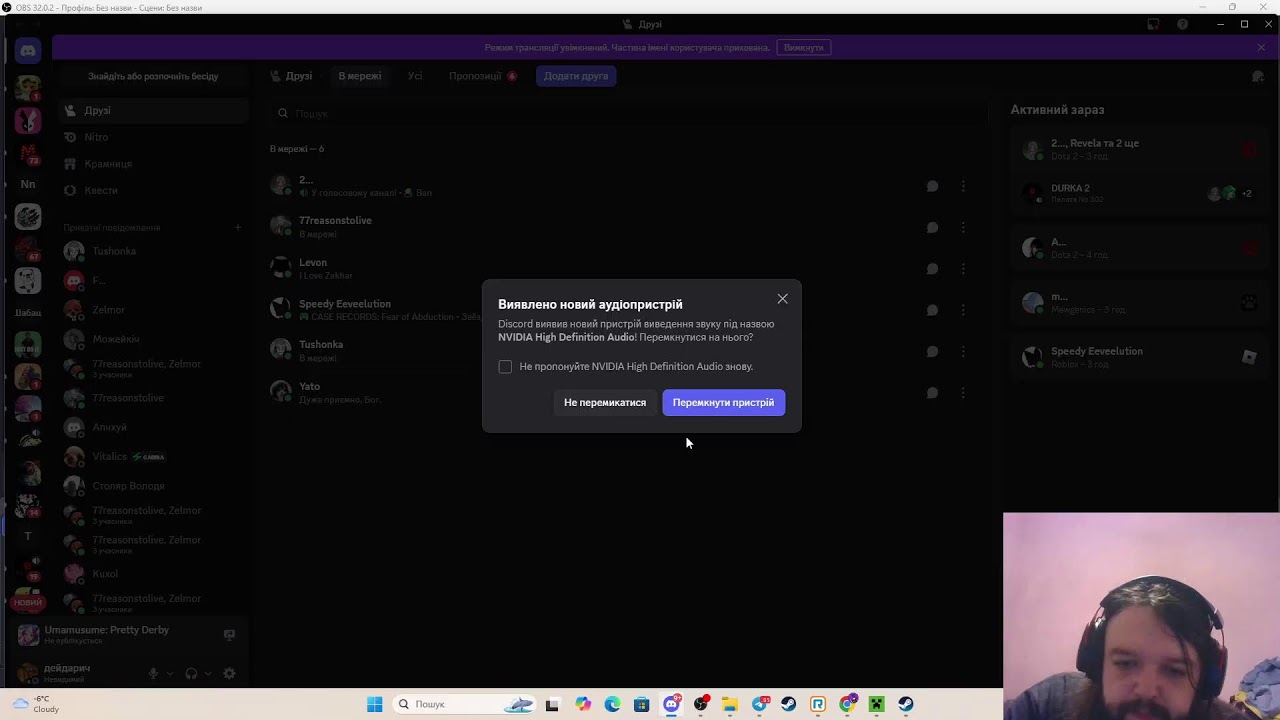Open 'Квести' in the sidebar
Screen dimensions: 1280x720
pos(152,190)
